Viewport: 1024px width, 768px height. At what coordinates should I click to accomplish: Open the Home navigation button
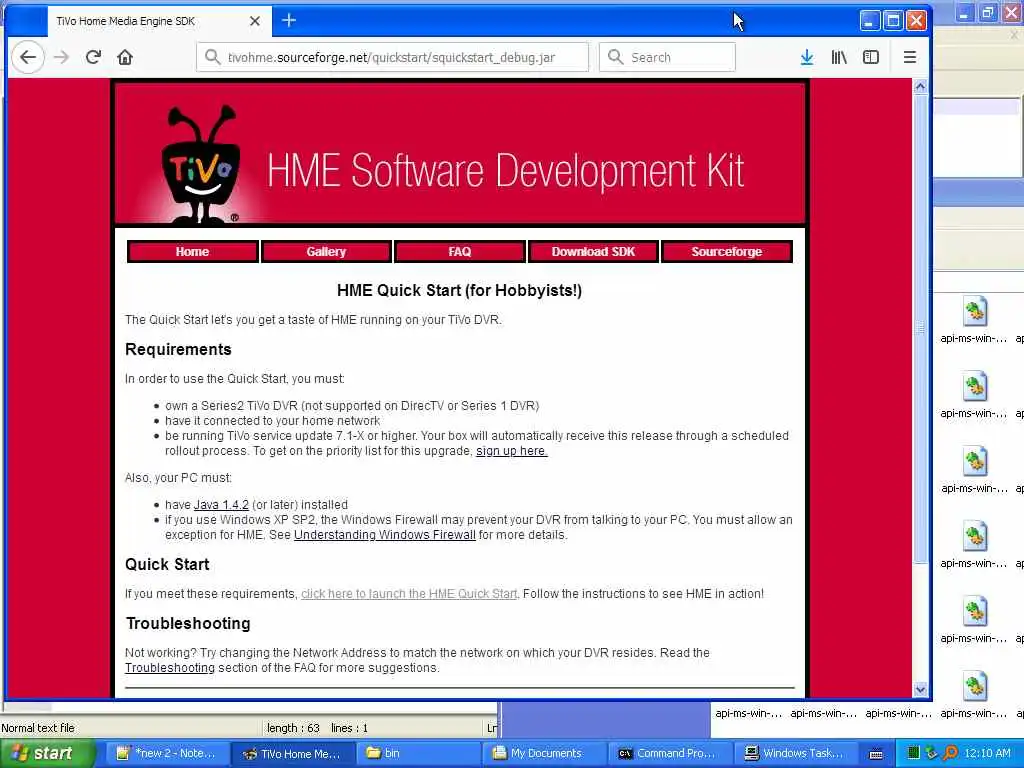coord(193,251)
